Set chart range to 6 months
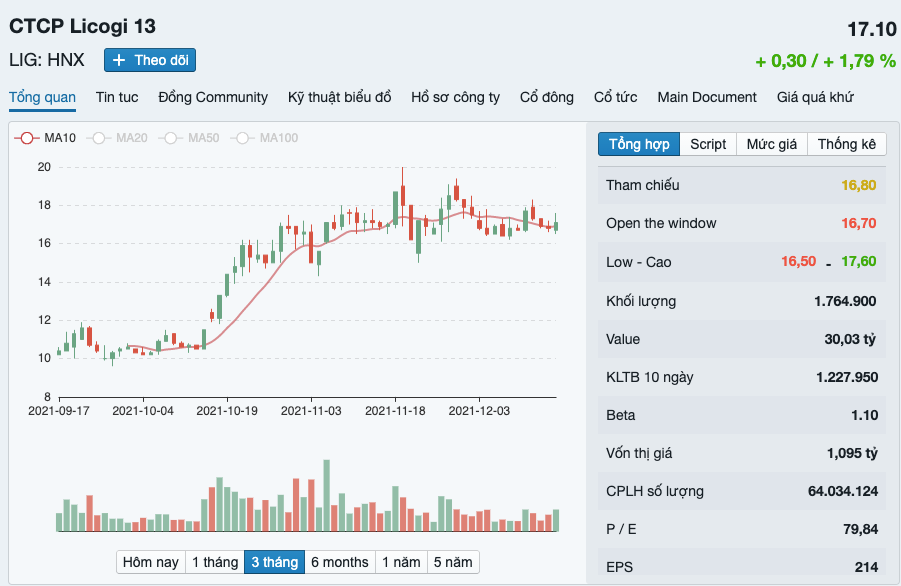Viewport: 901px width, 586px height. [x=339, y=562]
